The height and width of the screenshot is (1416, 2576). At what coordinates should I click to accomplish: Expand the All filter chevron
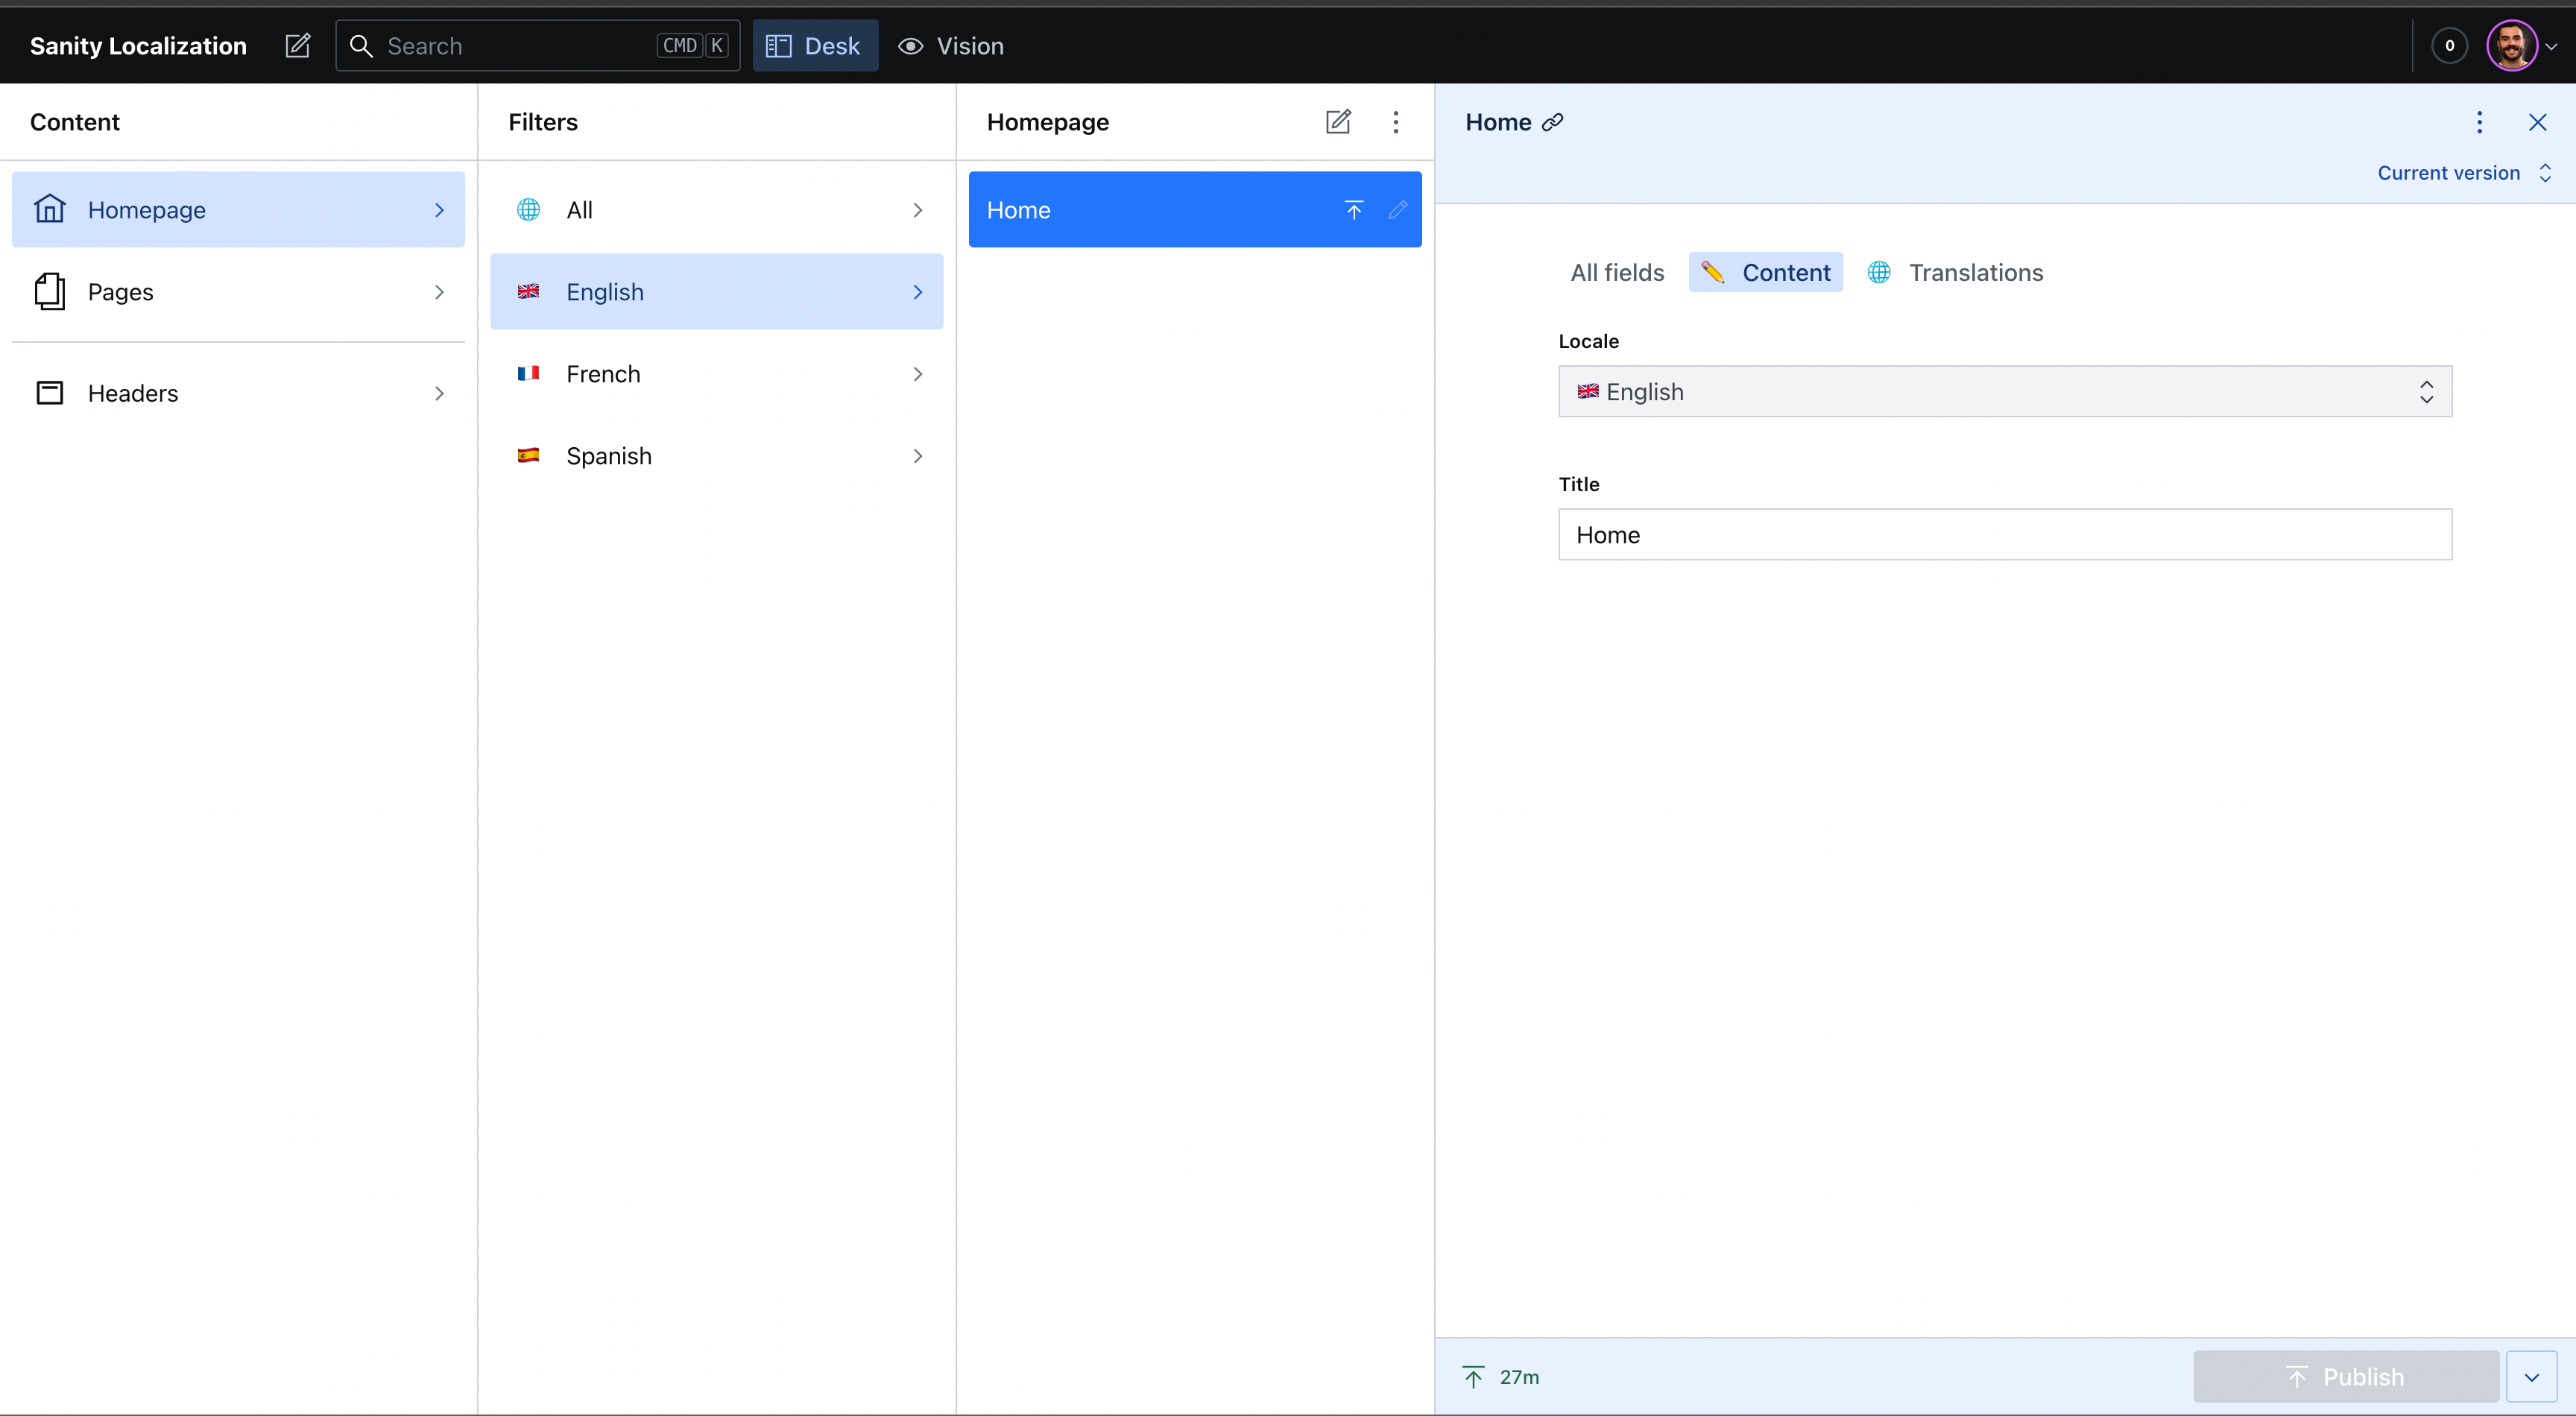tap(918, 210)
